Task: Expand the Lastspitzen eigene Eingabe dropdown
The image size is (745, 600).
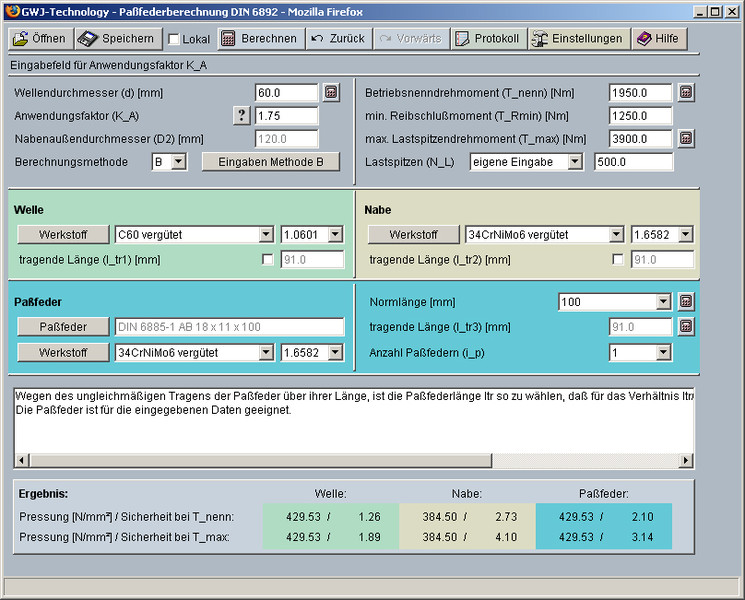Action: pos(527,161)
